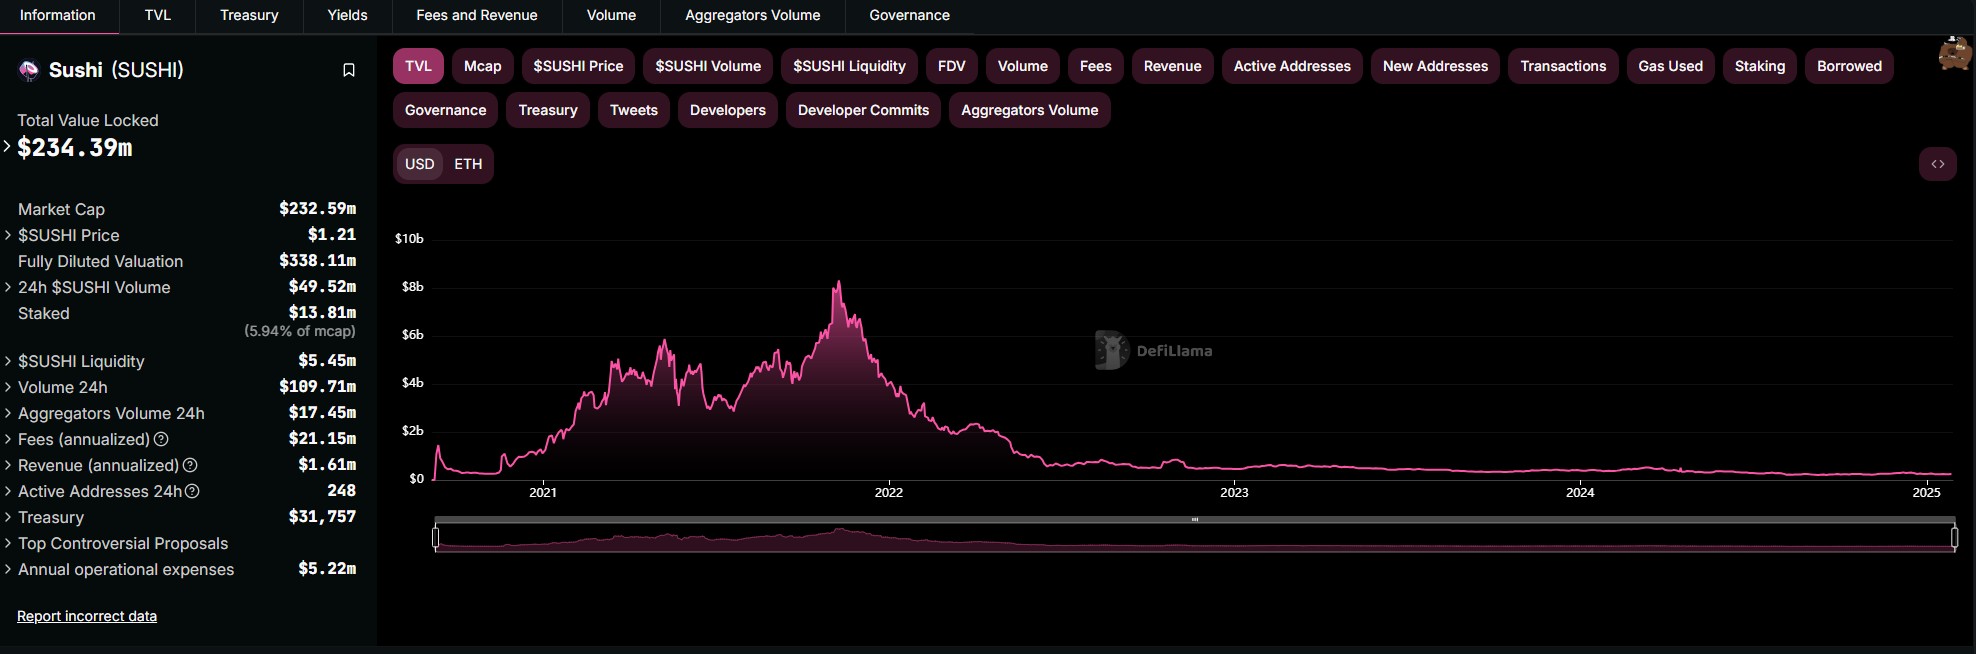Expand Top Controversial Proposals row
Image resolution: width=1976 pixels, height=654 pixels.
tap(8, 543)
